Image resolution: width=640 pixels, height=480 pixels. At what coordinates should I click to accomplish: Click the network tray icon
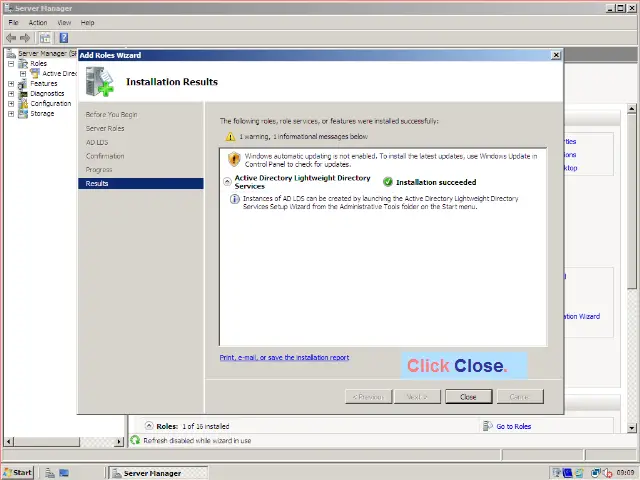(596, 473)
